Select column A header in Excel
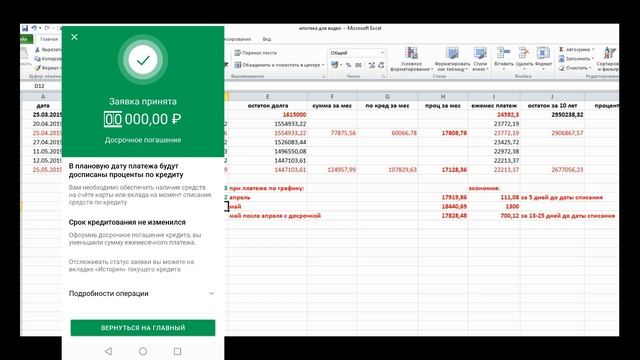Image resolution: width=640 pixels, height=360 pixels. (x=43, y=97)
